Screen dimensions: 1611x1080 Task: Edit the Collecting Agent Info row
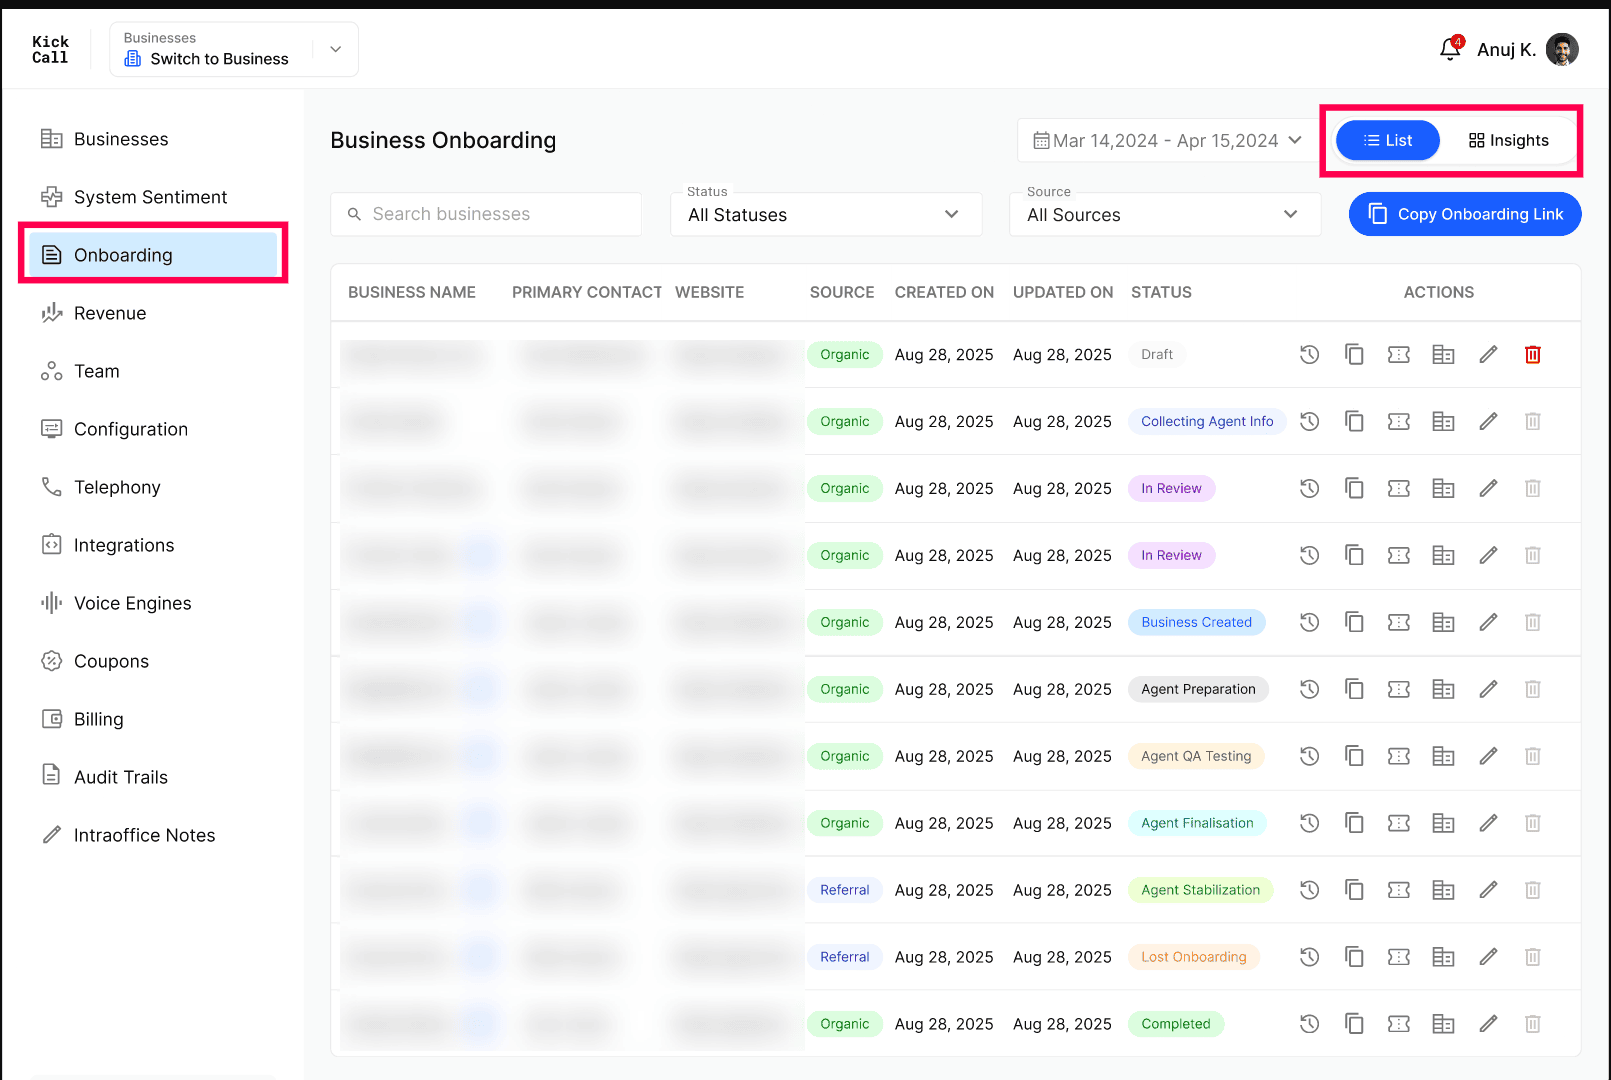pyautogui.click(x=1488, y=421)
